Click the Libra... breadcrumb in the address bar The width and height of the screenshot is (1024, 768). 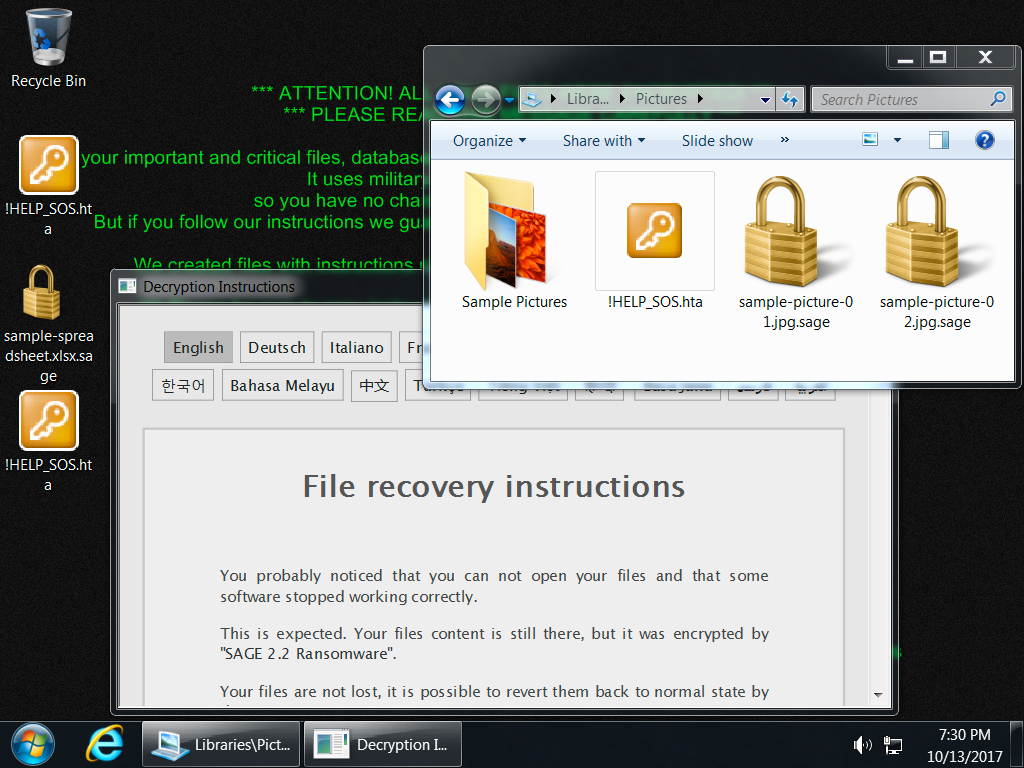(x=588, y=99)
